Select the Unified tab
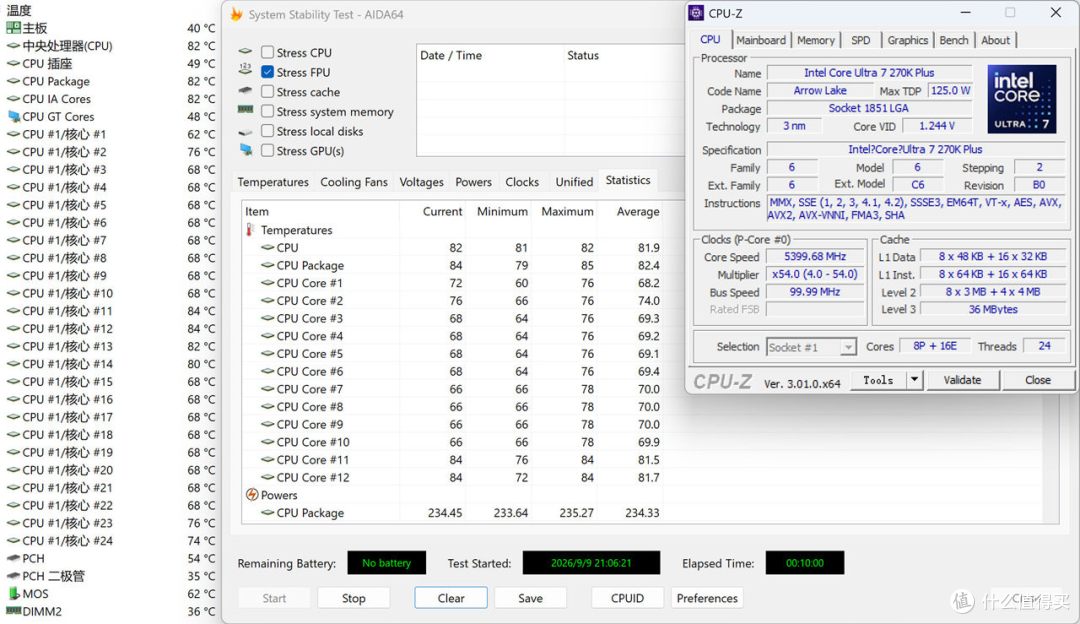1080x624 pixels. click(574, 182)
